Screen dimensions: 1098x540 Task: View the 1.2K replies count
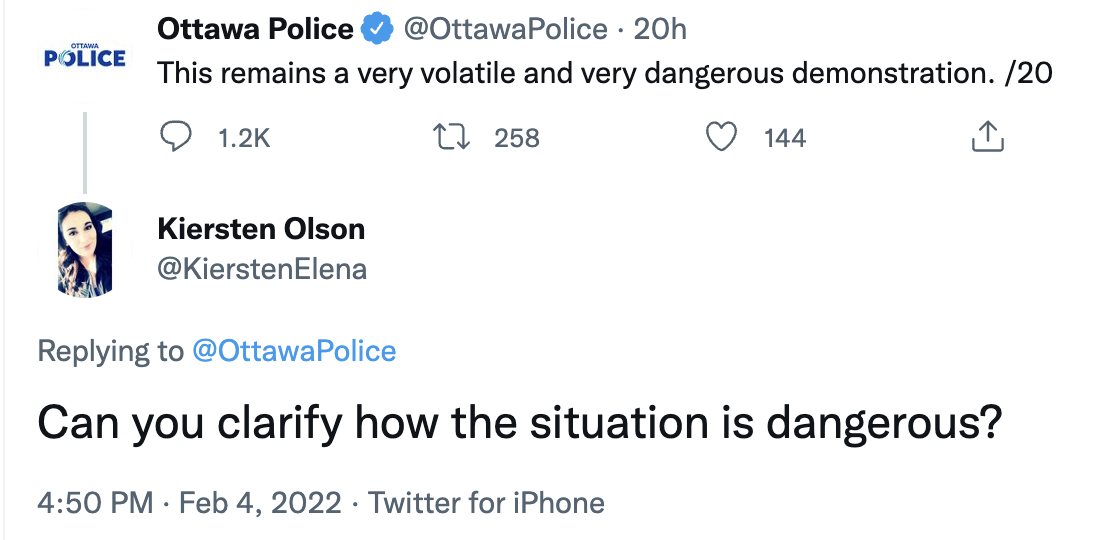tap(243, 138)
